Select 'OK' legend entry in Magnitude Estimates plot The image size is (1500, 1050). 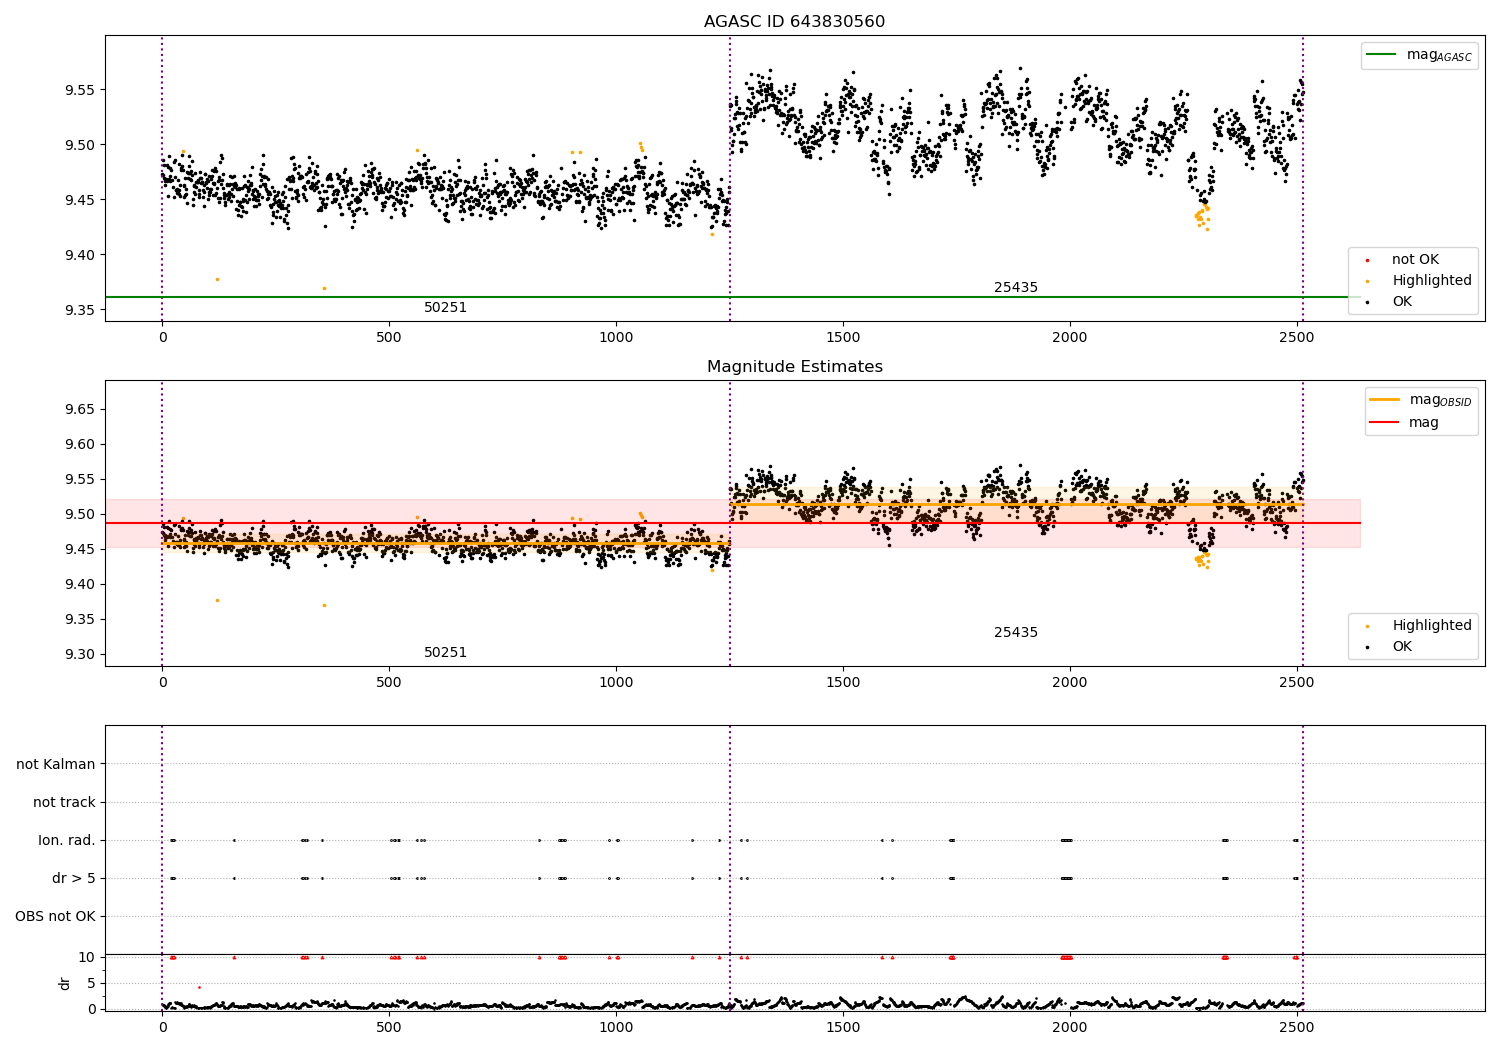point(1402,647)
